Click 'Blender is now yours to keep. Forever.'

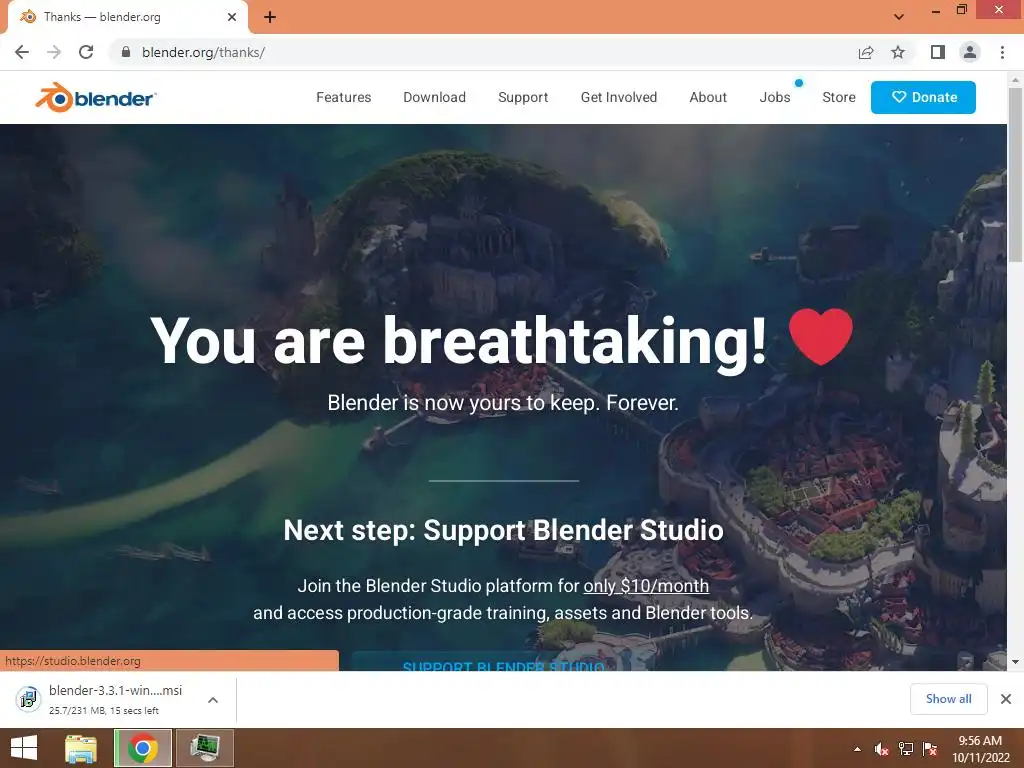[503, 403]
